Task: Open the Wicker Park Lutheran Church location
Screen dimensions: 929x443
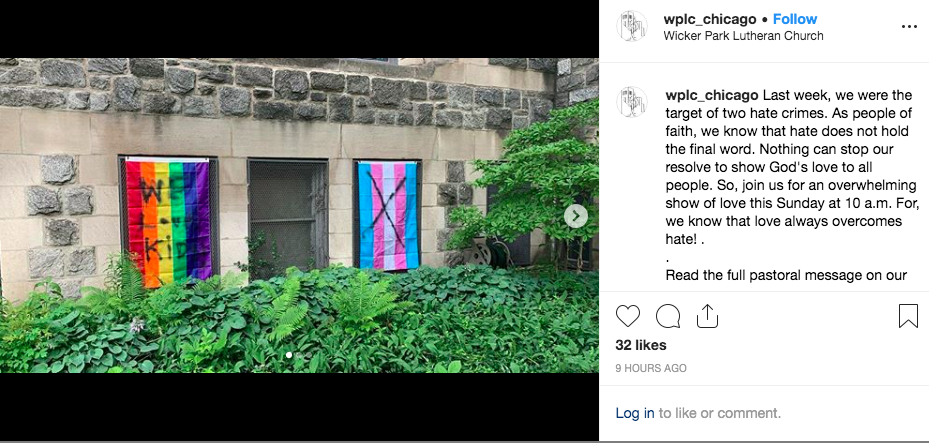Action: tap(744, 36)
